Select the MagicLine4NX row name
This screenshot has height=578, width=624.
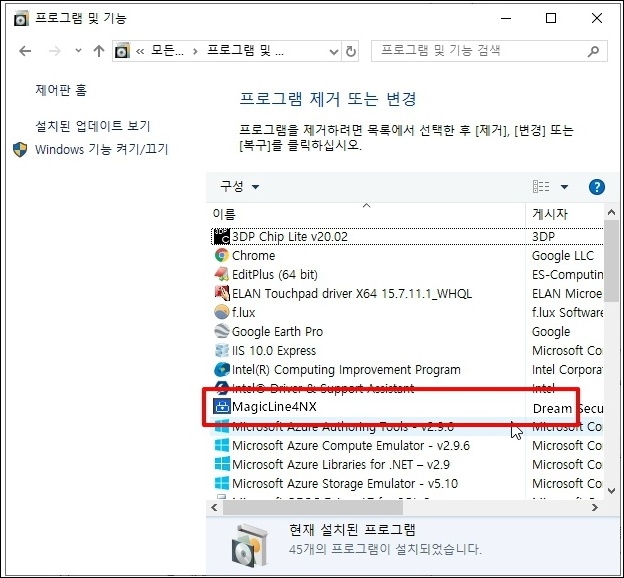coord(274,407)
